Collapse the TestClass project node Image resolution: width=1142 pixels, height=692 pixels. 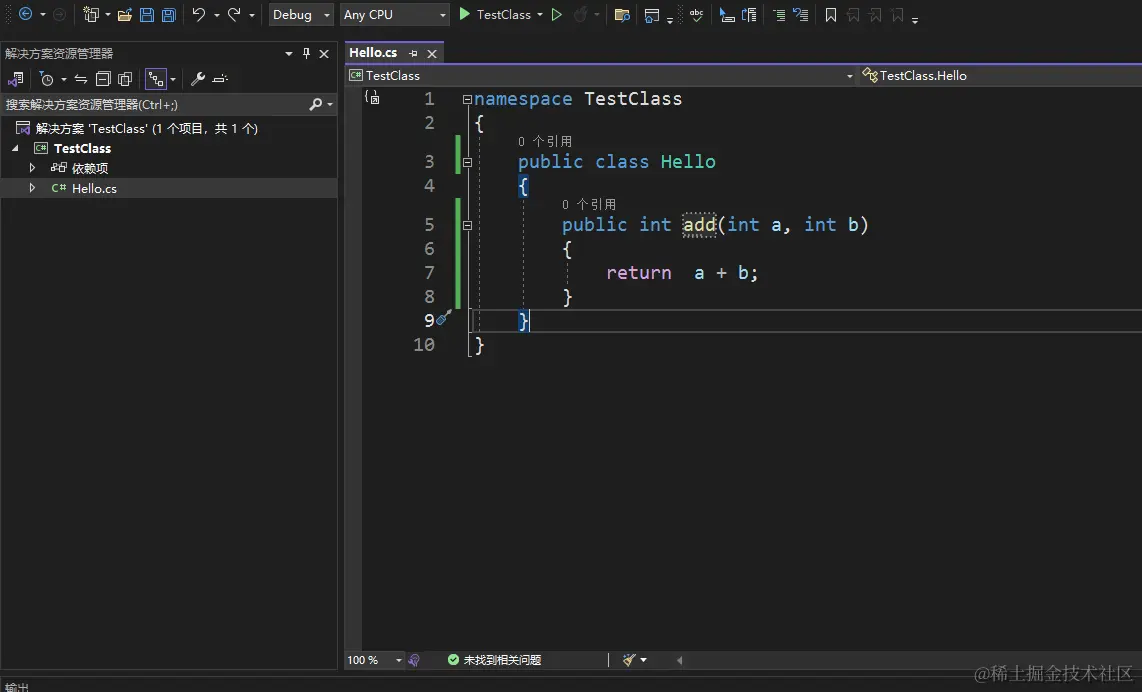click(x=15, y=148)
